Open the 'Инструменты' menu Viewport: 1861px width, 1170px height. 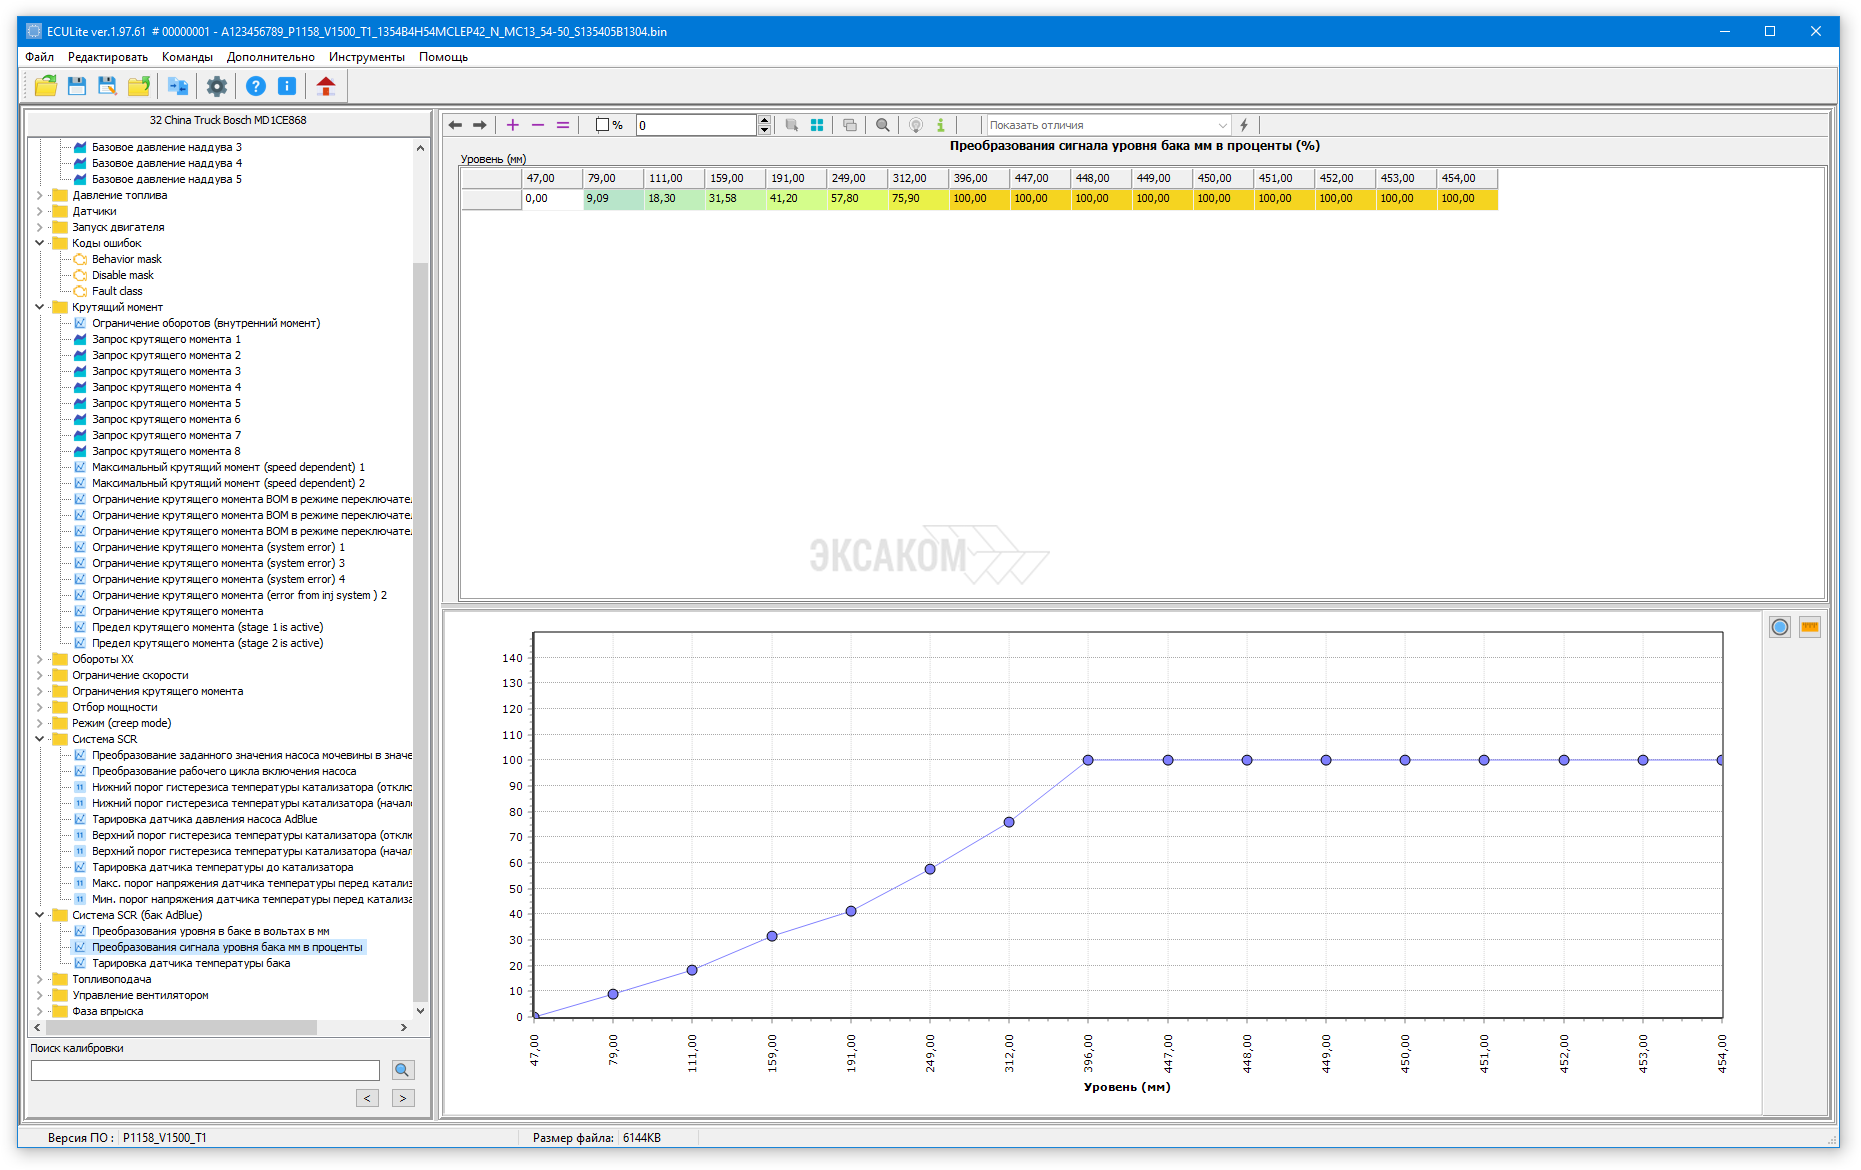tap(366, 57)
